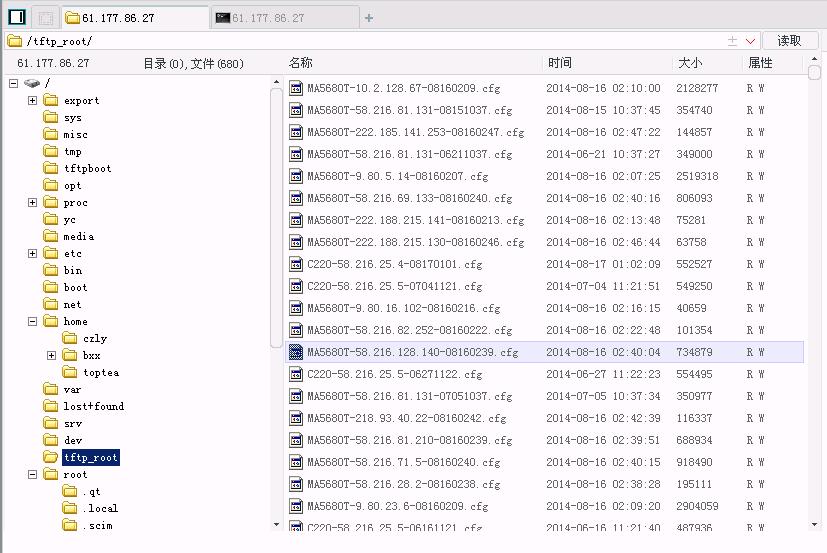The width and height of the screenshot is (827, 553).
Task: Select file C220-58.216.25.5-06271122.cfg
Action: coord(395,374)
